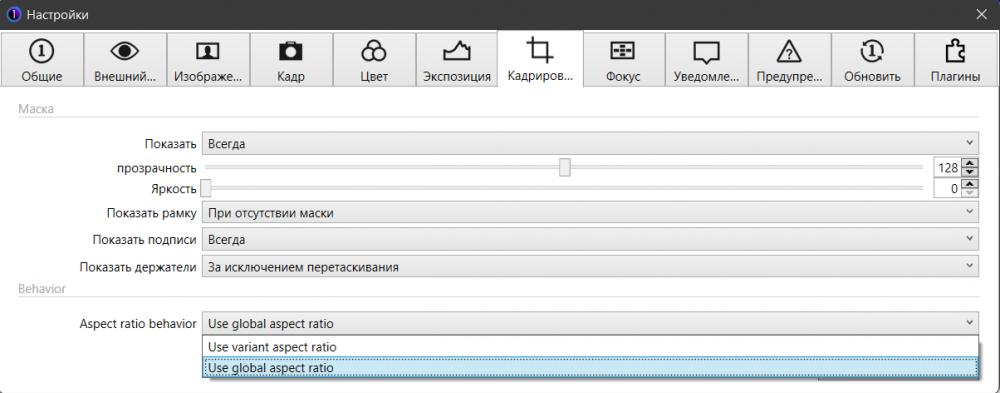
Task: Open the Цвет settings tab
Action: [x=374, y=59]
